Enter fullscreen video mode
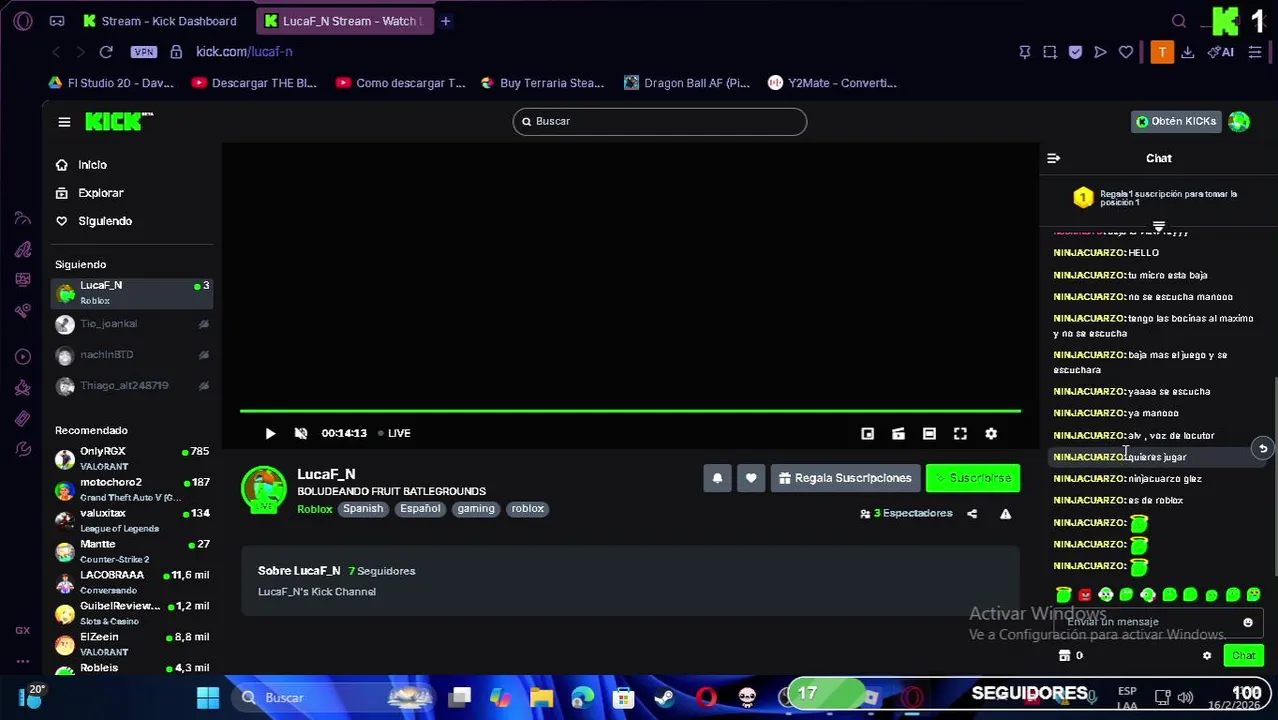 pyautogui.click(x=960, y=433)
